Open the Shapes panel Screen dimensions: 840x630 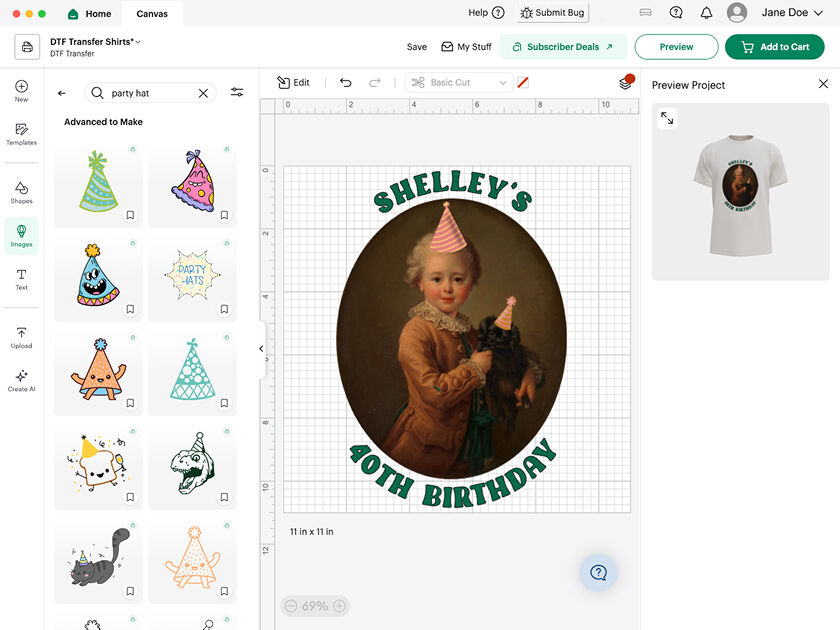coord(21,192)
